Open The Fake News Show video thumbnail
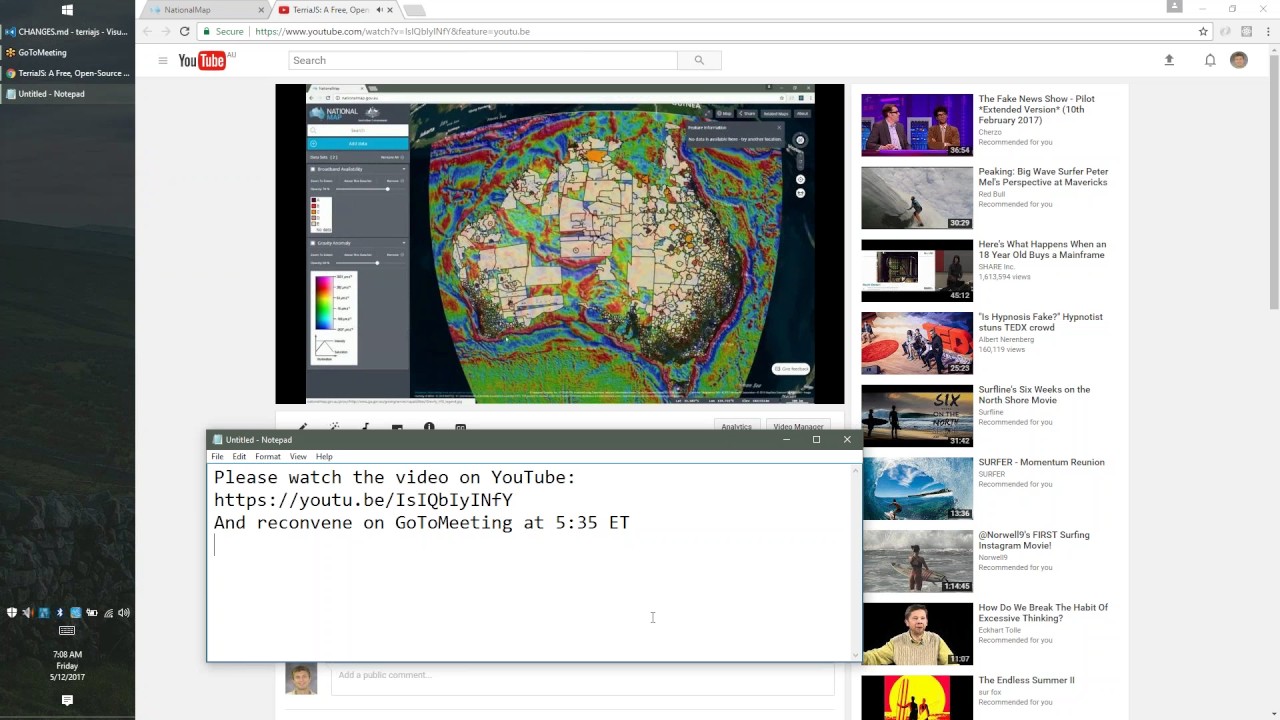The height and width of the screenshot is (720, 1280). (x=917, y=125)
